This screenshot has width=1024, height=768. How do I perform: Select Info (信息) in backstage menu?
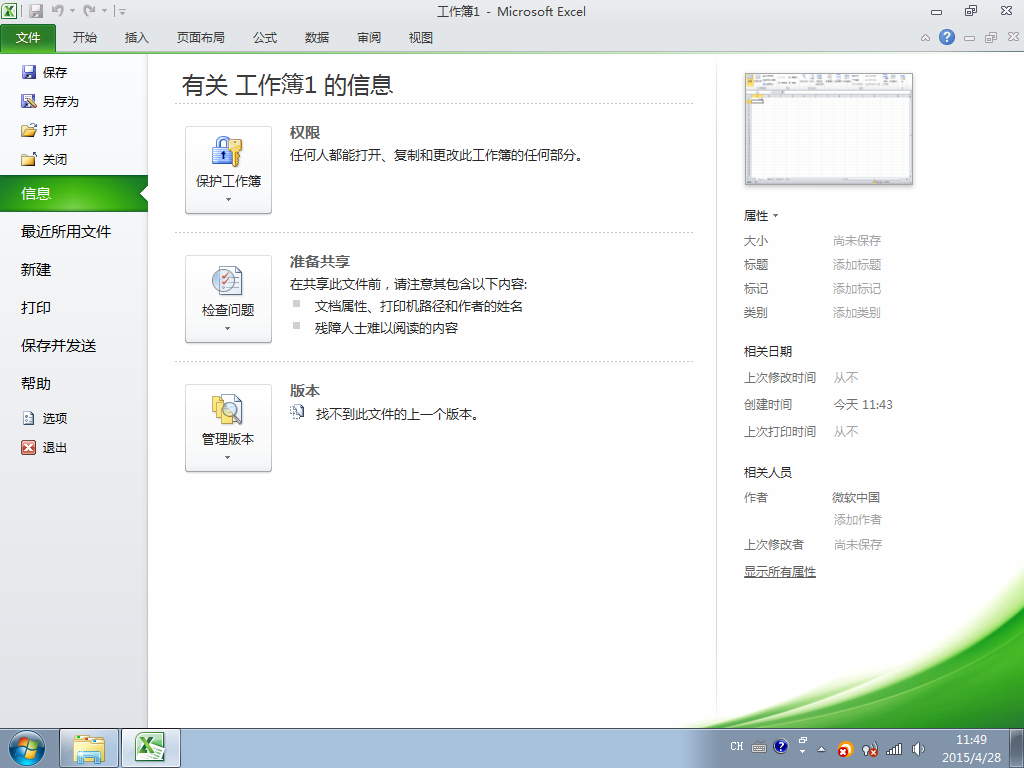[74, 193]
